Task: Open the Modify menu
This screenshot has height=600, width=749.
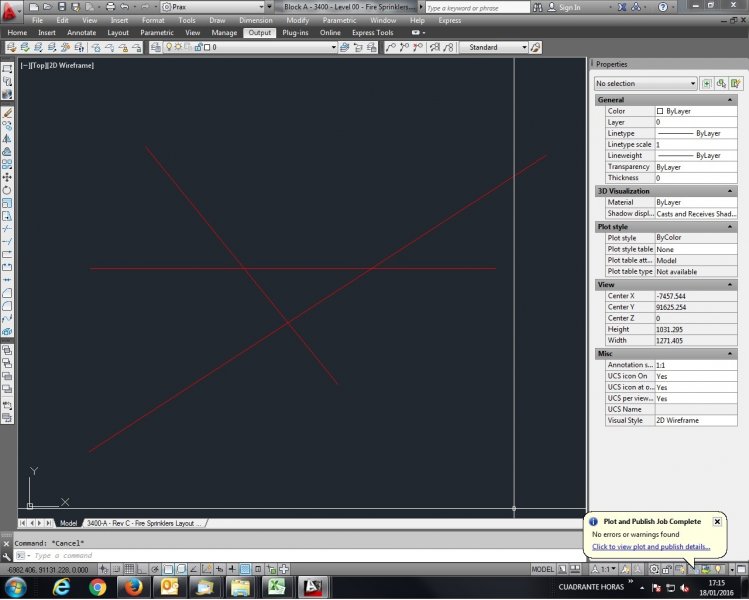Action: point(297,21)
